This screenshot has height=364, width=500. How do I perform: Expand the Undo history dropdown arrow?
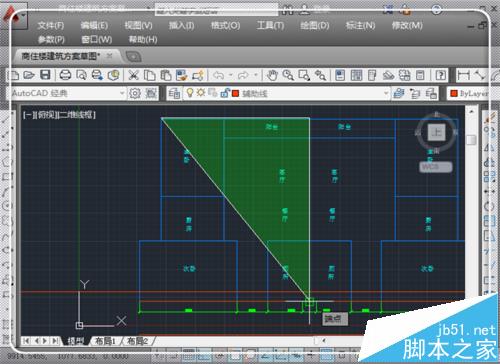(x=230, y=75)
